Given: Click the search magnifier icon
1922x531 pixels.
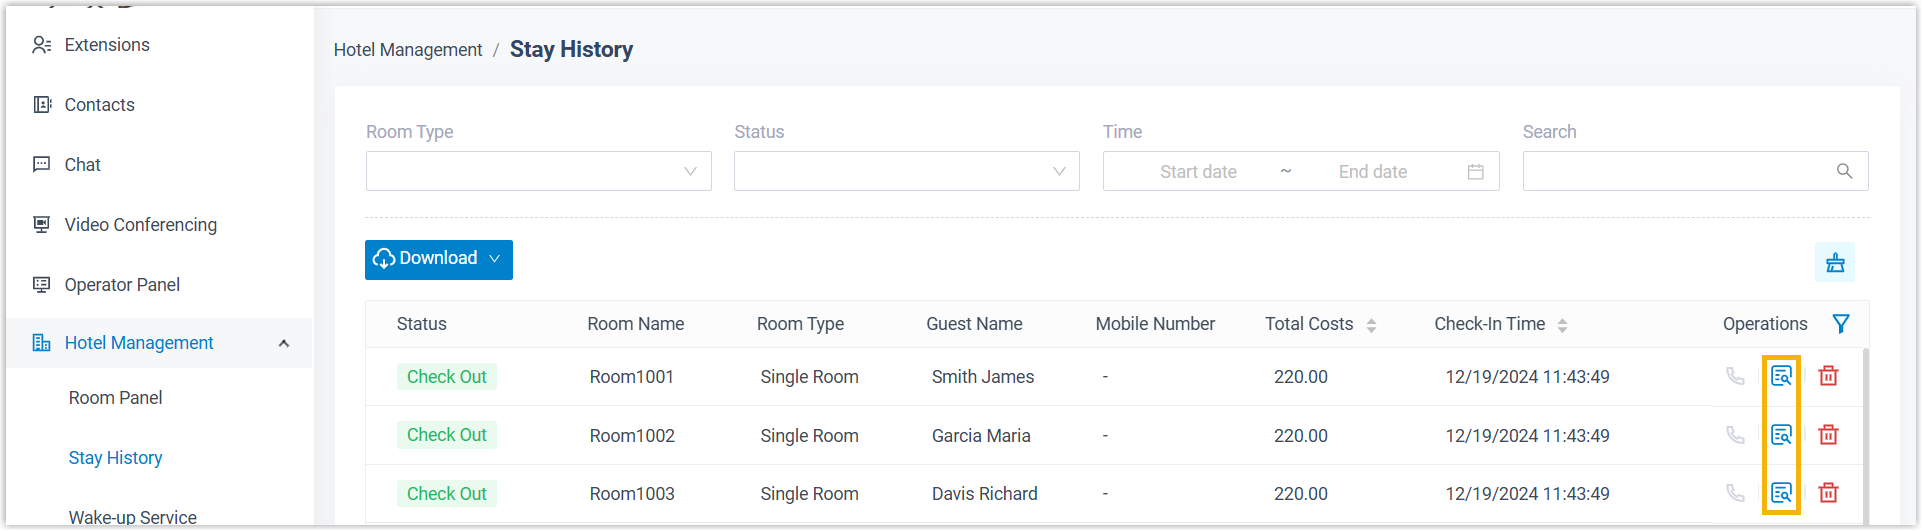Looking at the screenshot, I should tap(1844, 172).
